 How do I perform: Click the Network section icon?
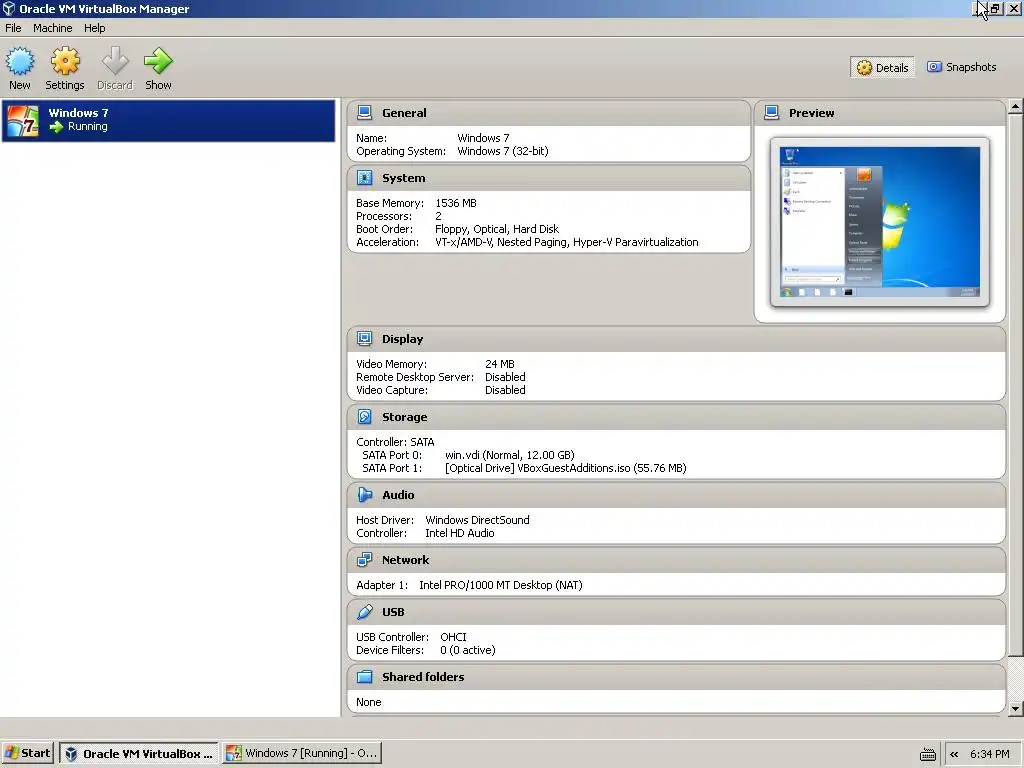[x=364, y=560]
